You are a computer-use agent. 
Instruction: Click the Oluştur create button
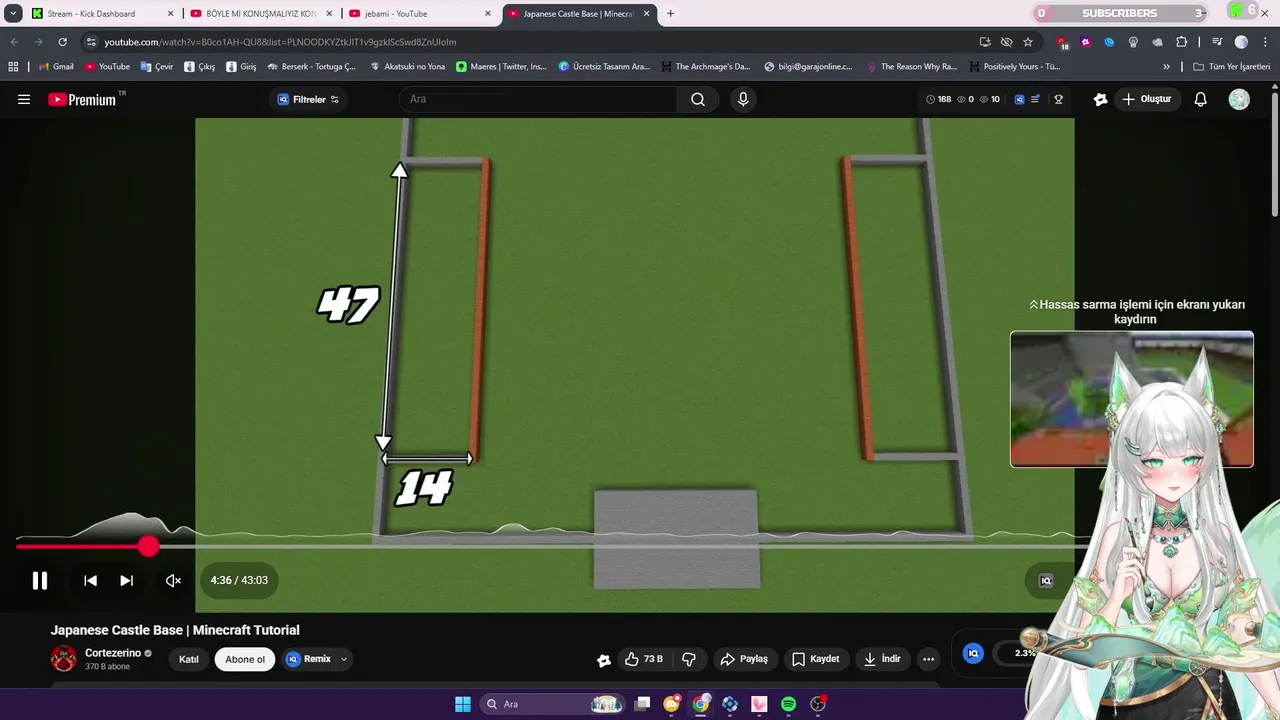[1147, 99]
